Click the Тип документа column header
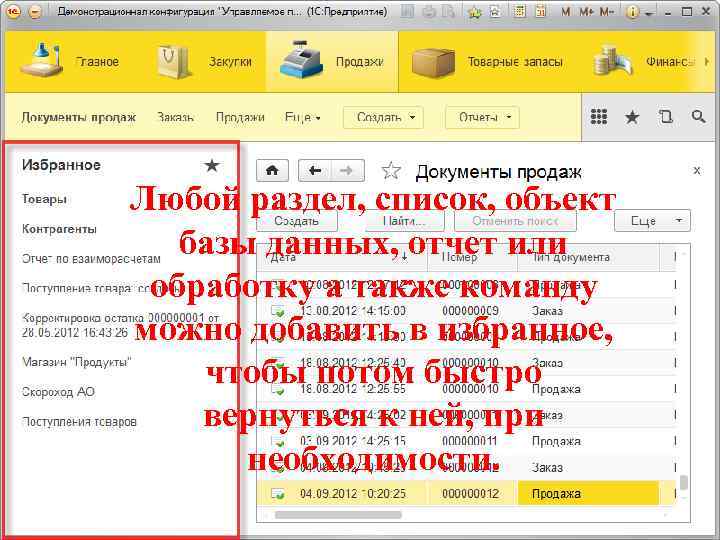The image size is (720, 540). pyautogui.click(x=589, y=258)
